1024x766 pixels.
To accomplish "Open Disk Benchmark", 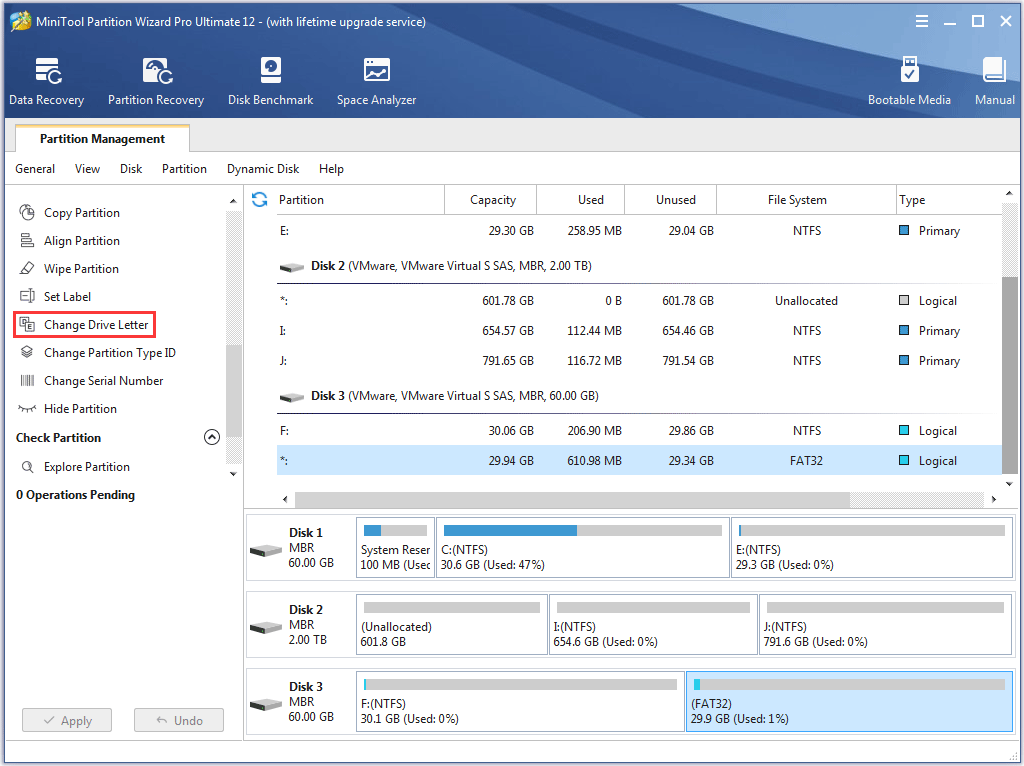I will 270,82.
